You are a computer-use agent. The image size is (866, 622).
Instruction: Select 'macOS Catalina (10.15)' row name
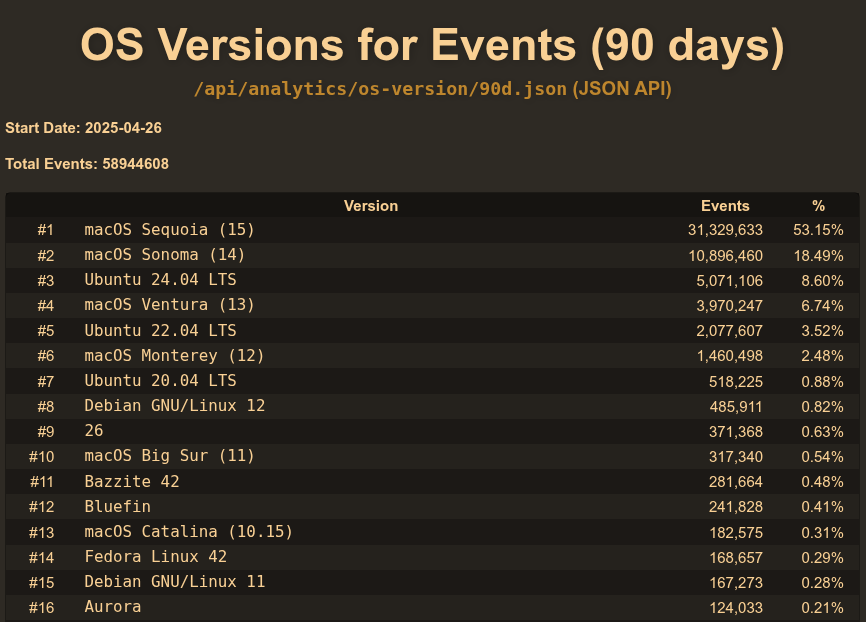pos(188,532)
